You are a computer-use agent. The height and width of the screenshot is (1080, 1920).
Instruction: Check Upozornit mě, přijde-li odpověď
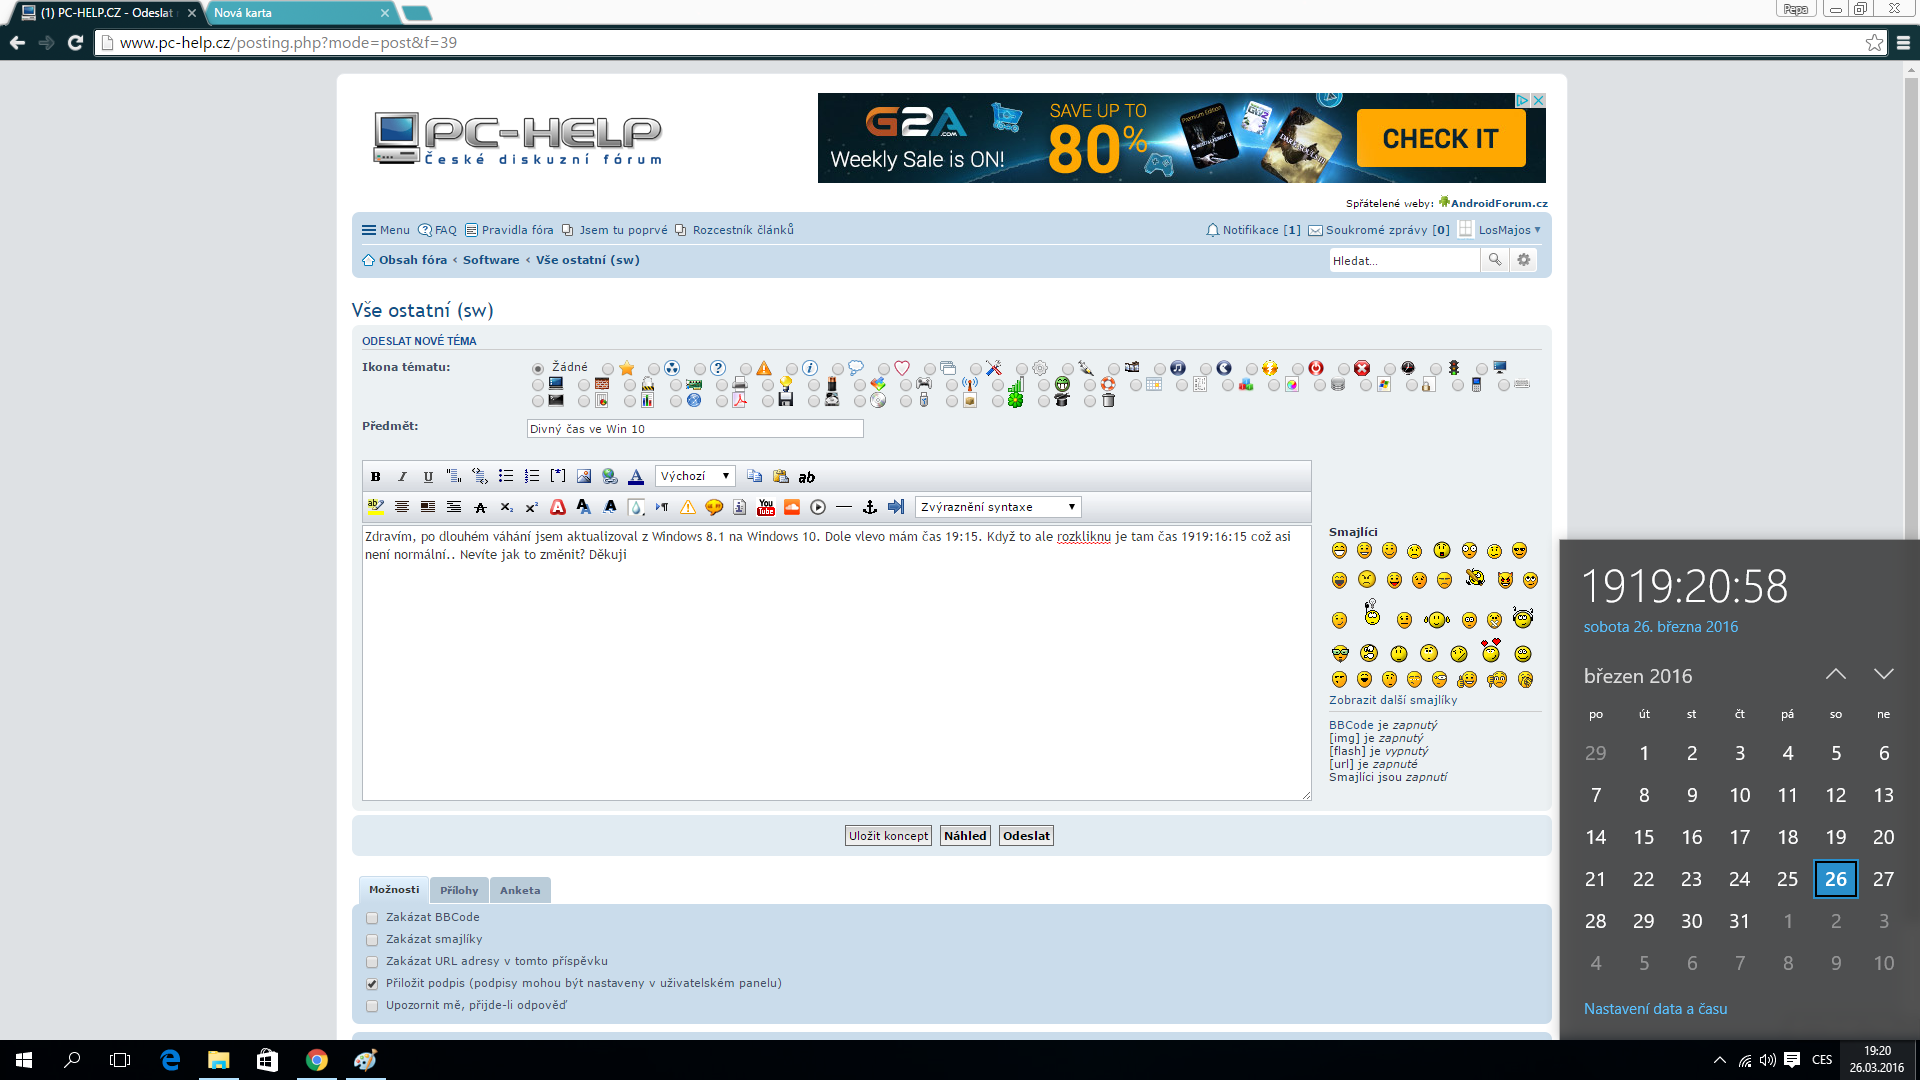[x=372, y=1006]
